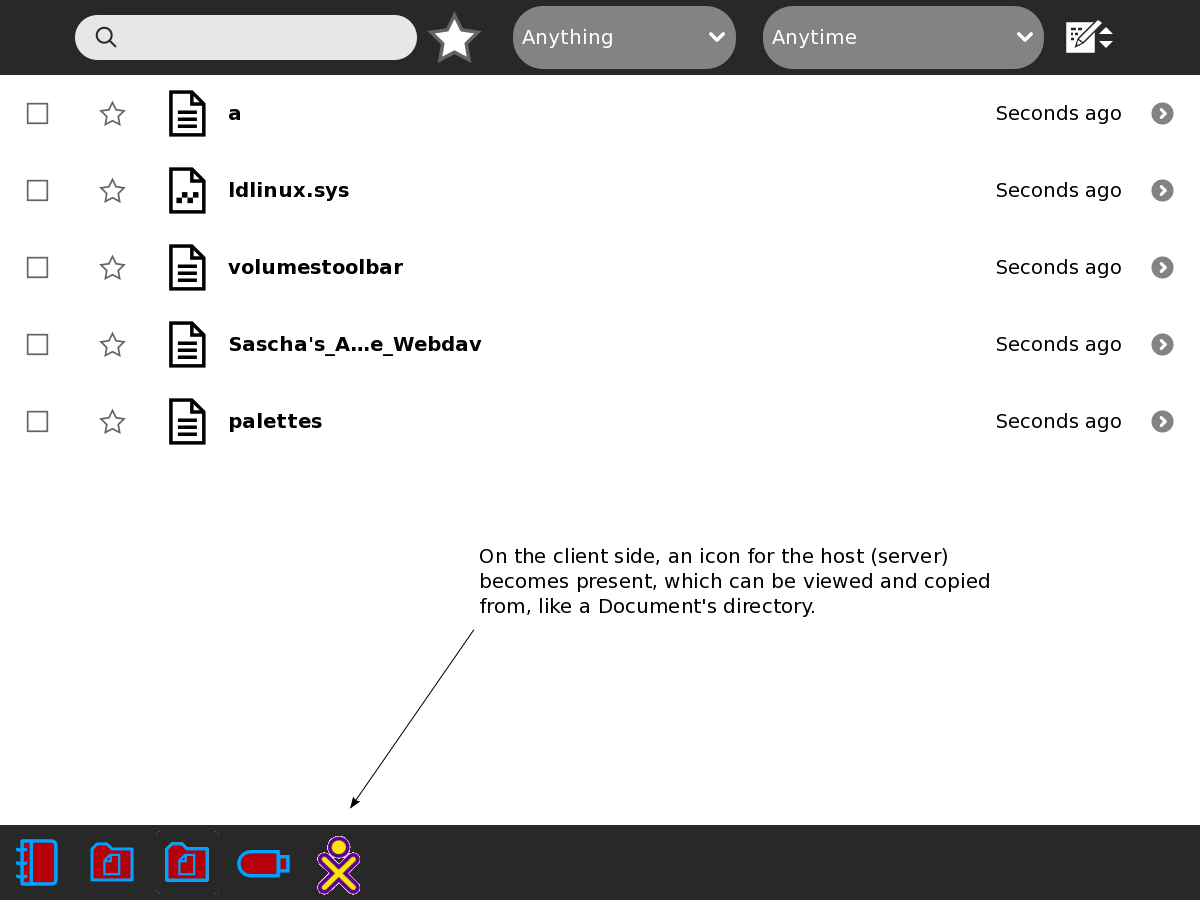The width and height of the screenshot is (1200, 900).
Task: Click the ldlinux.sys file type icon
Action: (x=187, y=190)
